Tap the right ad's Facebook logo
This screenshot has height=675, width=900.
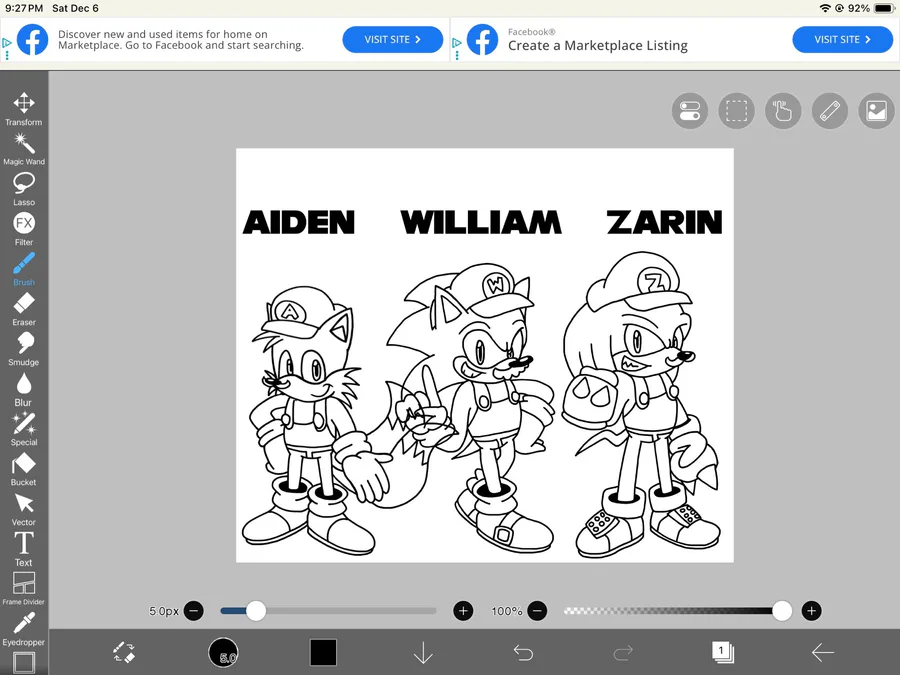pos(483,40)
